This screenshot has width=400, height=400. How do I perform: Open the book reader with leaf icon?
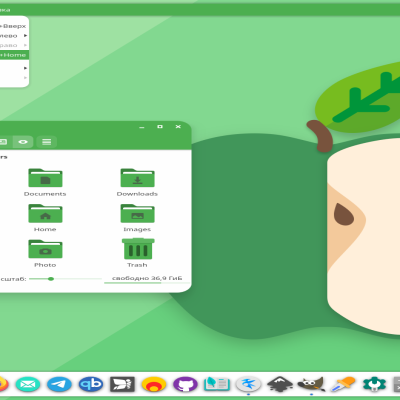coord(217,384)
